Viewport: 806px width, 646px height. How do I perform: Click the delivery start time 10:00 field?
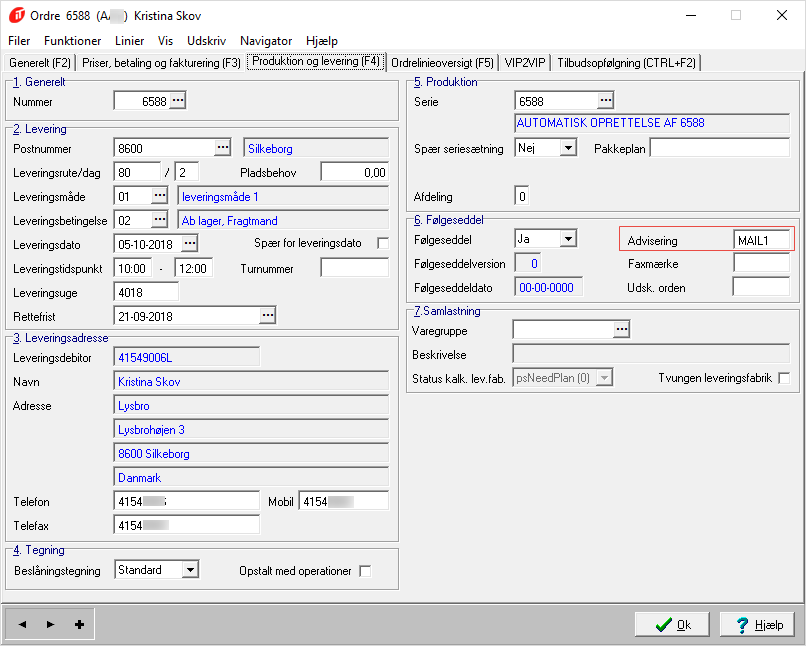coord(133,268)
